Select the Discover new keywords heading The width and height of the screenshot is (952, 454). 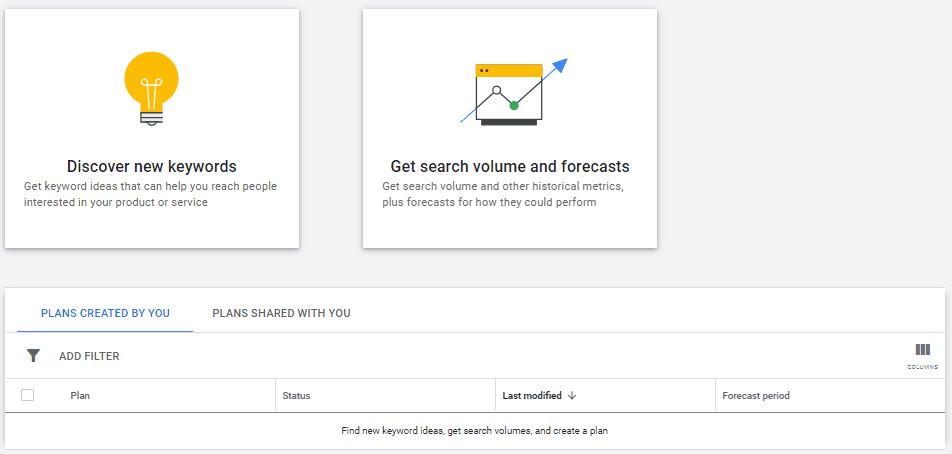tap(151, 166)
